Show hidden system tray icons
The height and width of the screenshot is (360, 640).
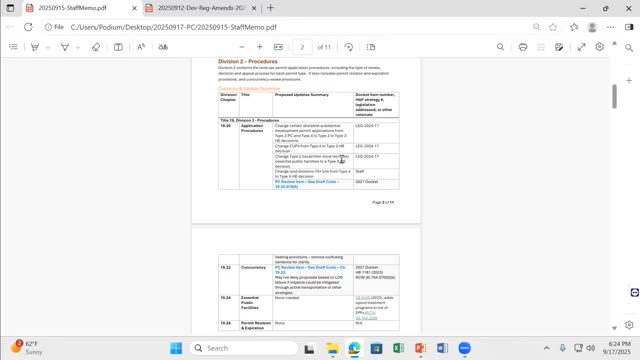pyautogui.click(x=546, y=348)
